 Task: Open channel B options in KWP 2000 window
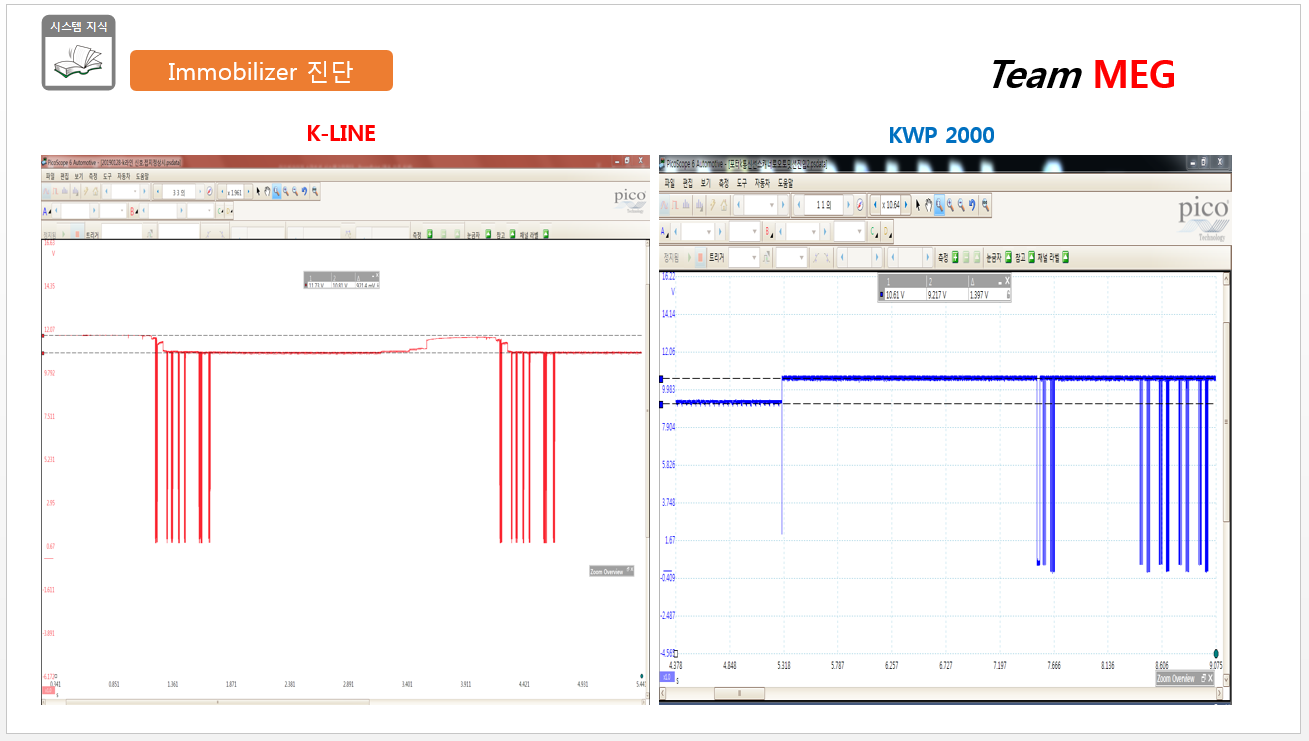(767, 232)
